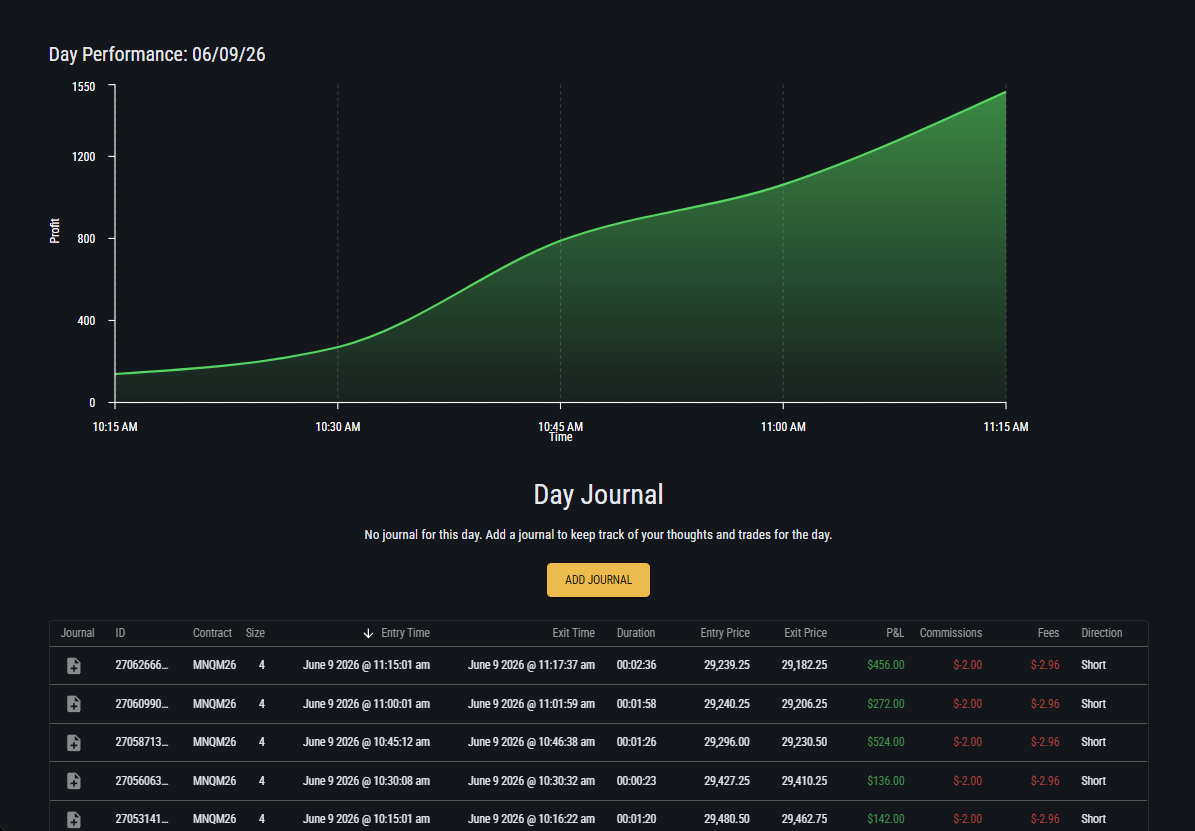The width and height of the screenshot is (1195, 831).
Task: Click the Size column header
Action: 255,633
